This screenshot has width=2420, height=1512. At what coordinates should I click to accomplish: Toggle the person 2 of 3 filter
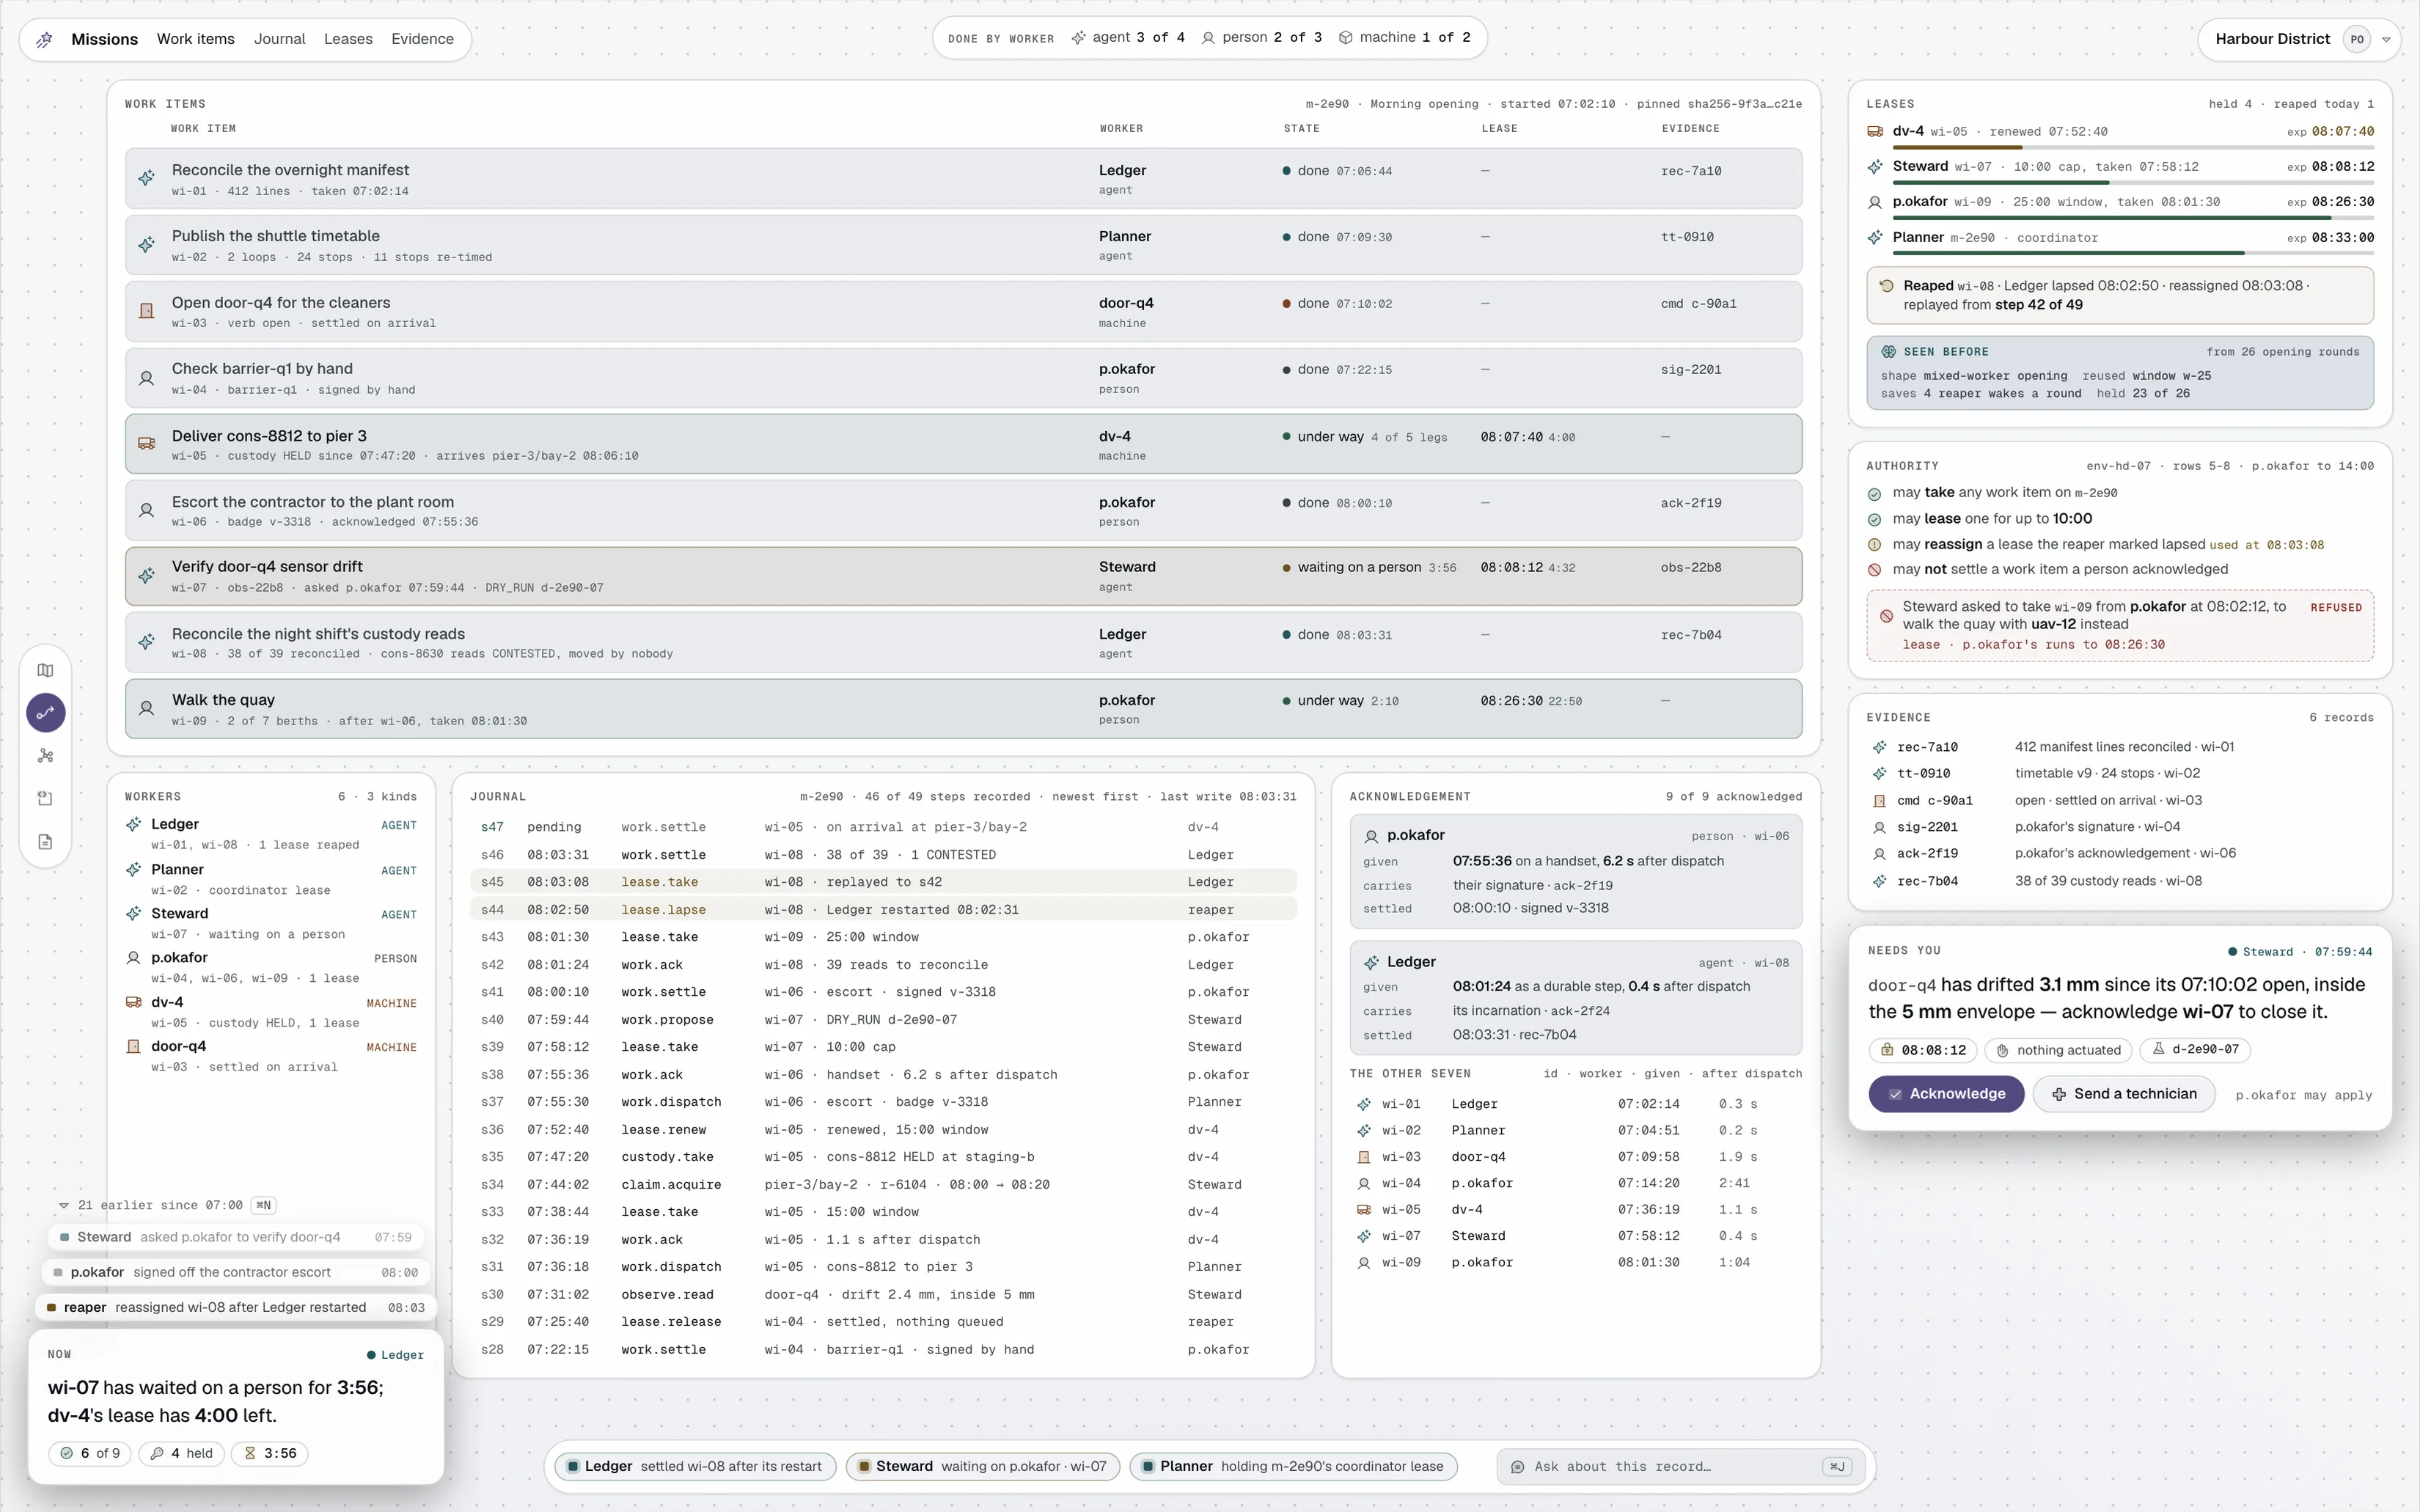tap(1262, 38)
